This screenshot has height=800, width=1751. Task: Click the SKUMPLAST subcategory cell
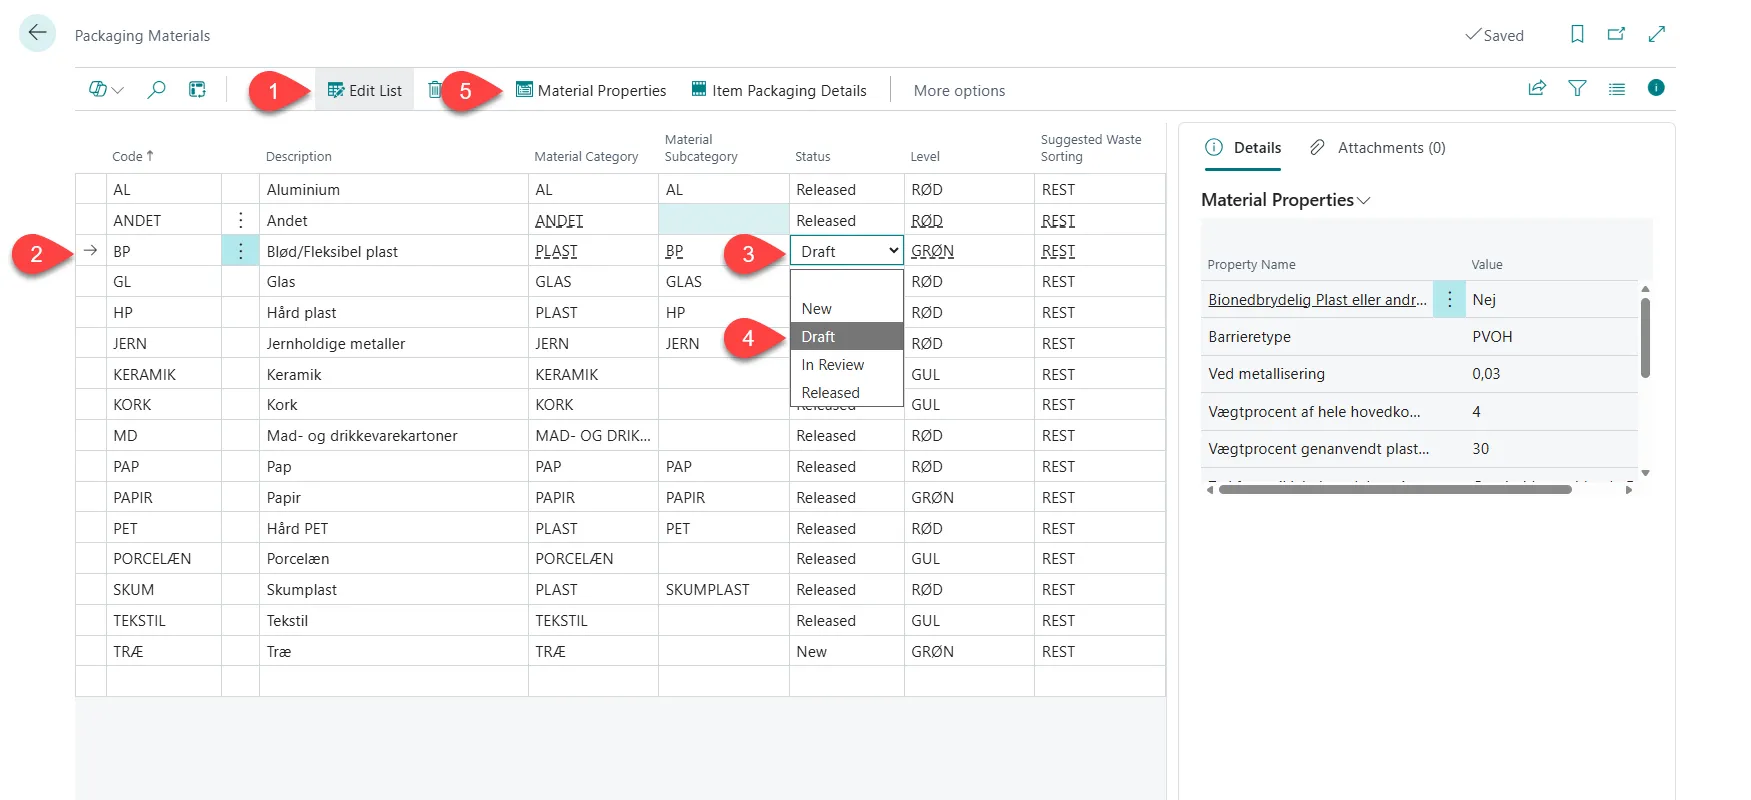tap(724, 590)
